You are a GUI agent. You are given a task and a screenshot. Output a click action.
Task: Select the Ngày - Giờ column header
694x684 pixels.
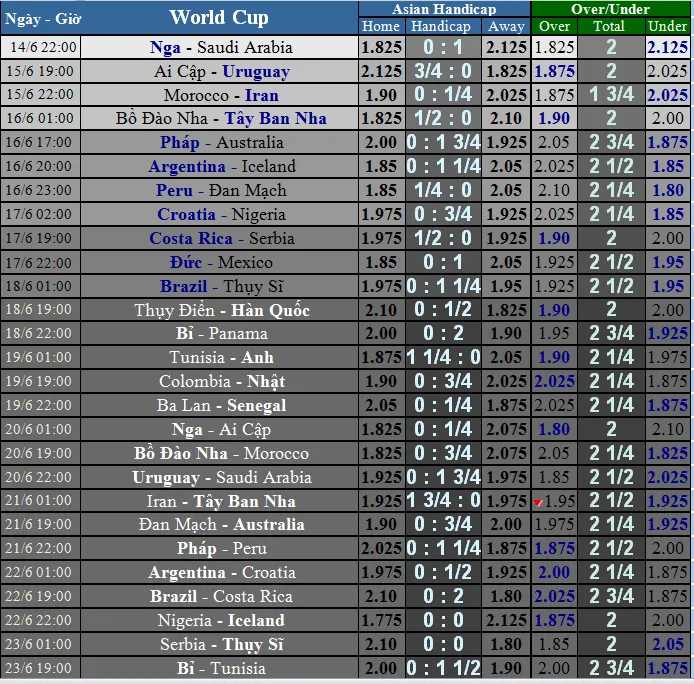(43, 18)
